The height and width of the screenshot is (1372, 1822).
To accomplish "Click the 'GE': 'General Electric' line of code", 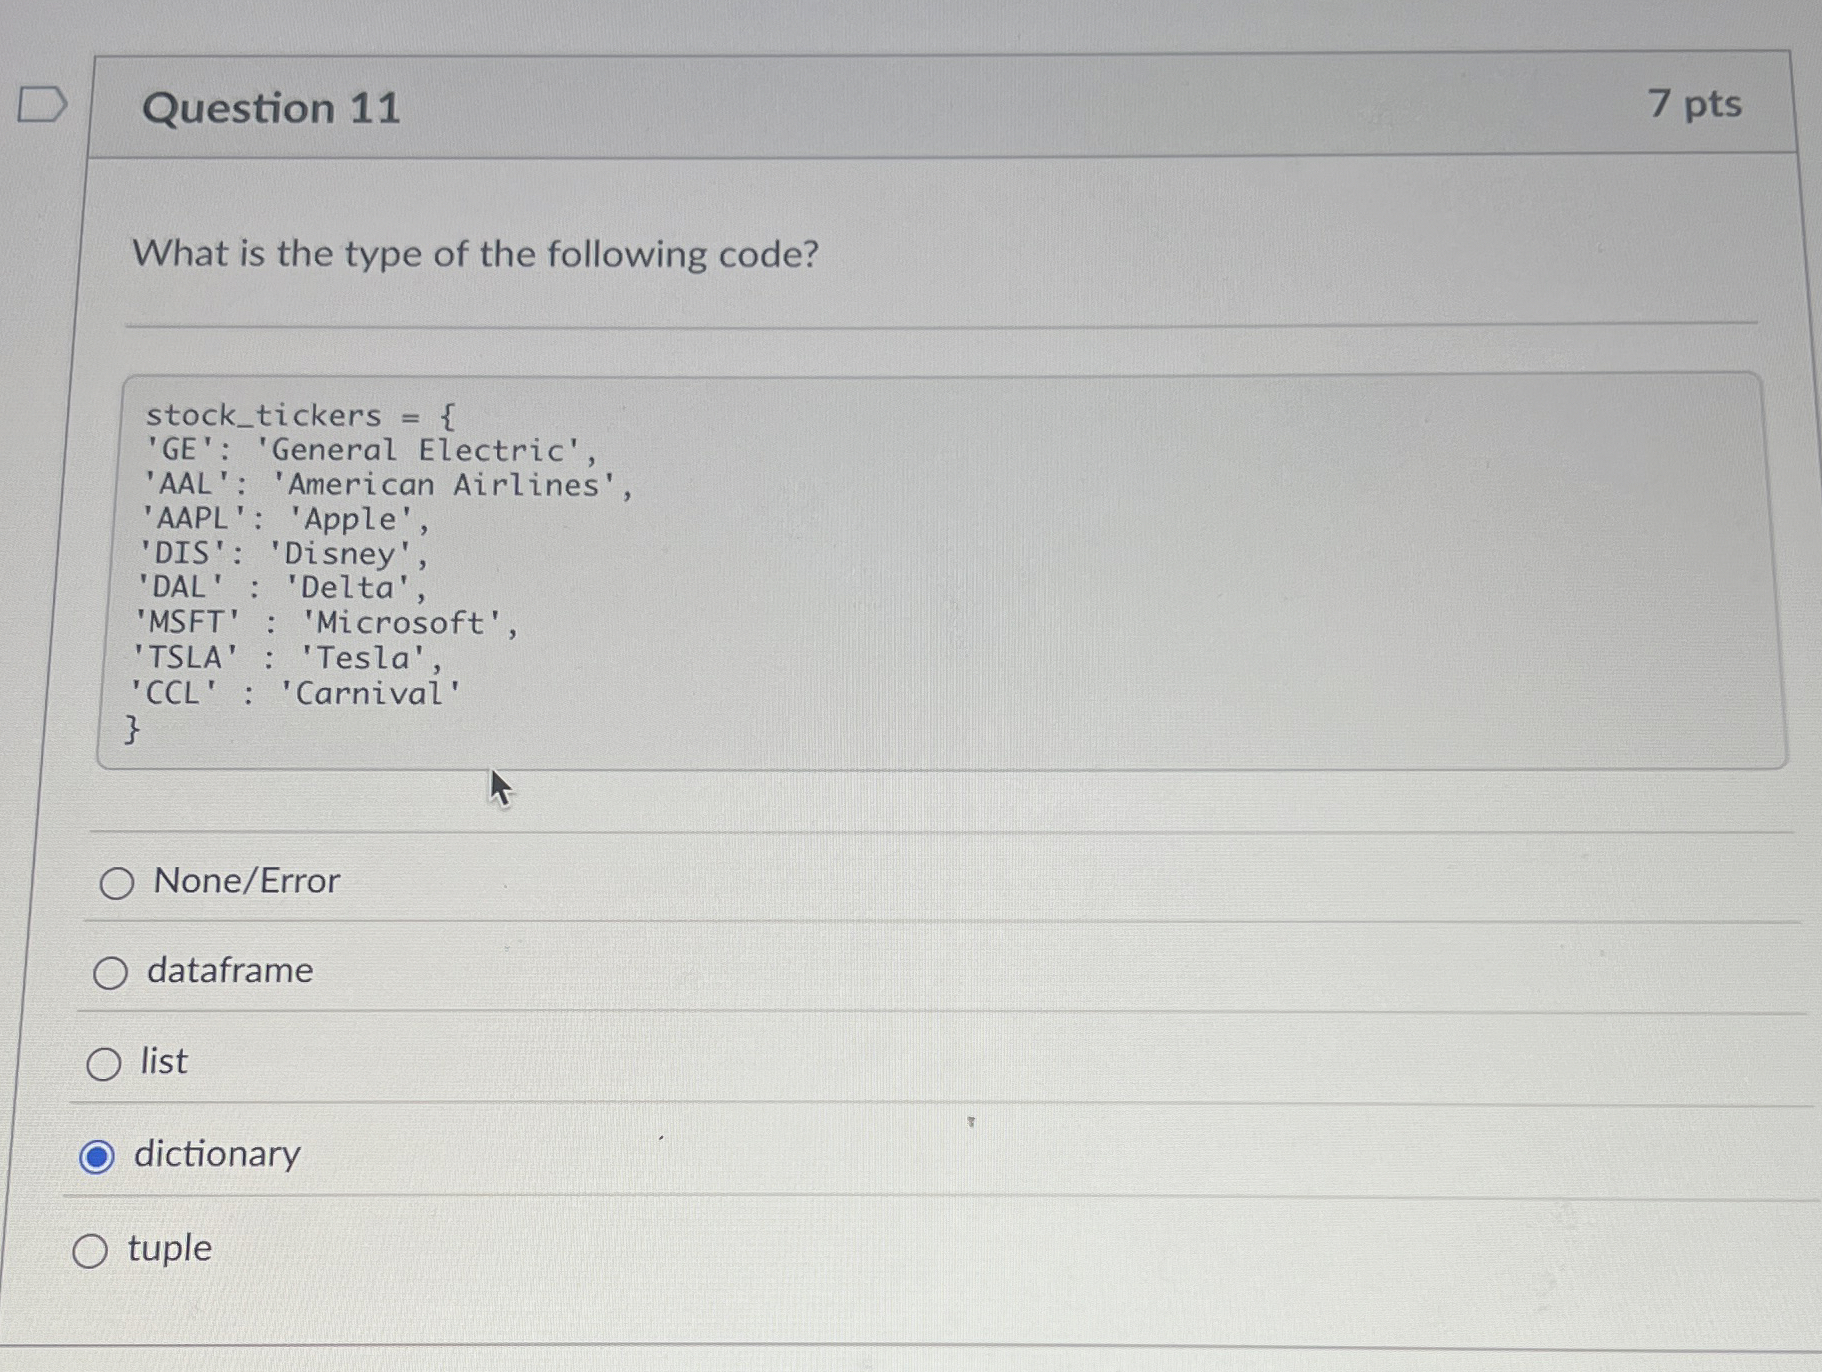I will coord(368,450).
